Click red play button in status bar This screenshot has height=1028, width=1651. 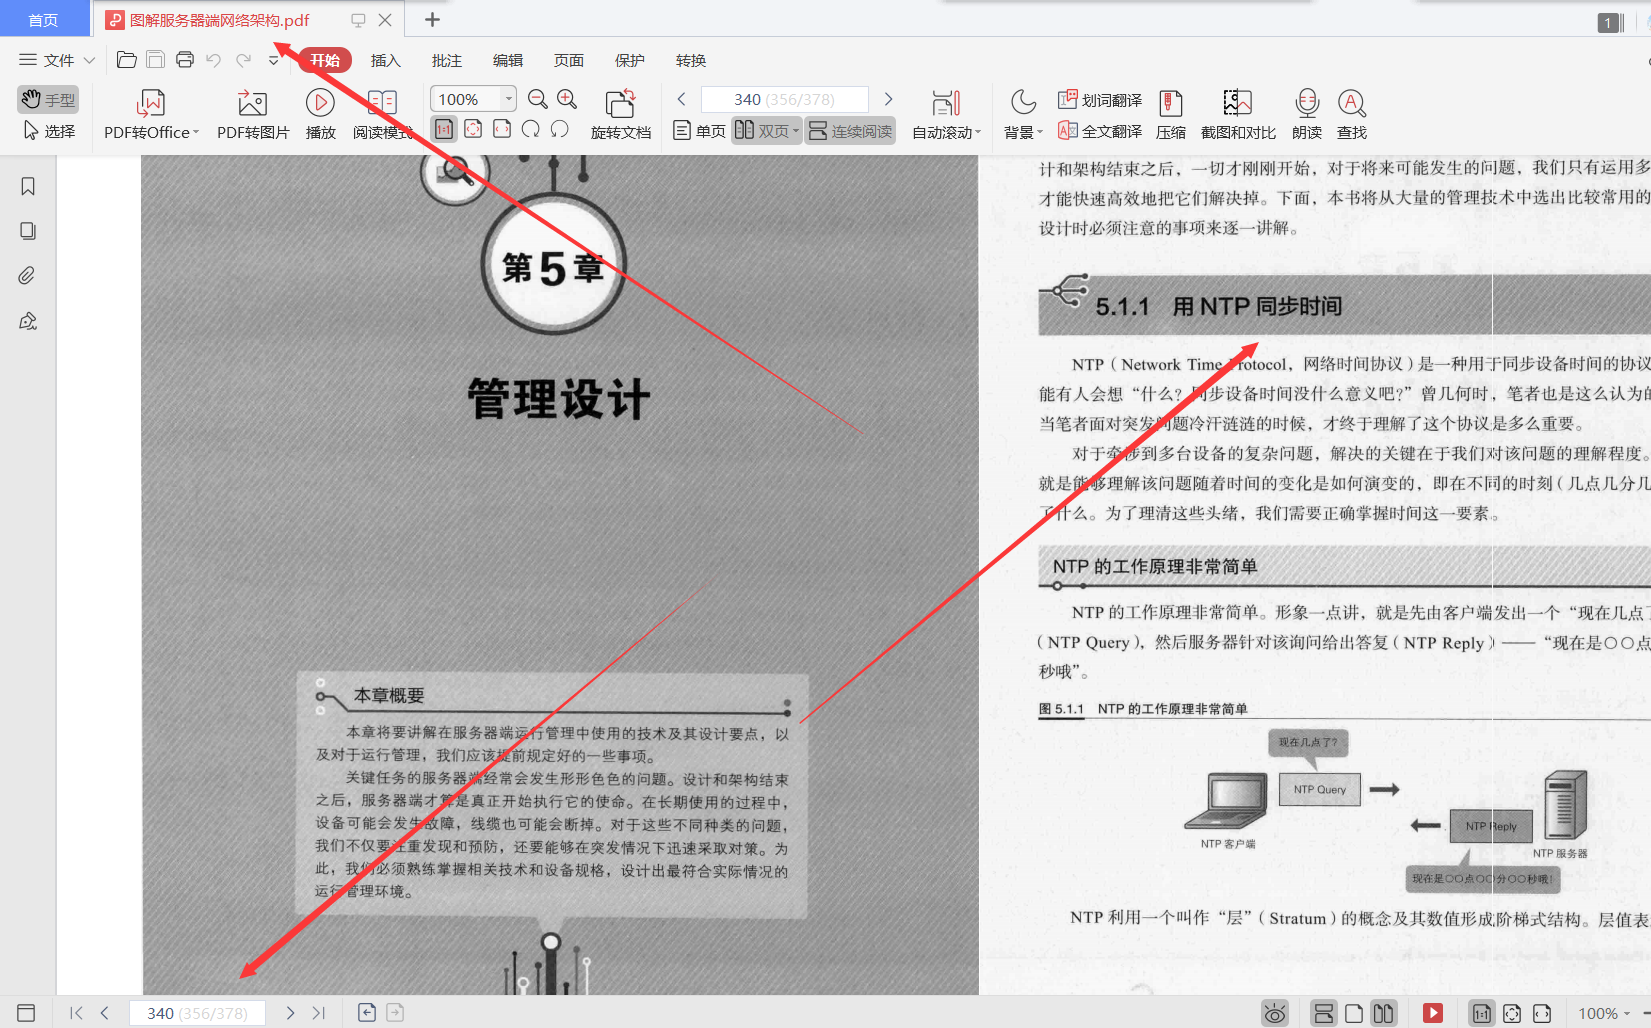[1433, 1013]
